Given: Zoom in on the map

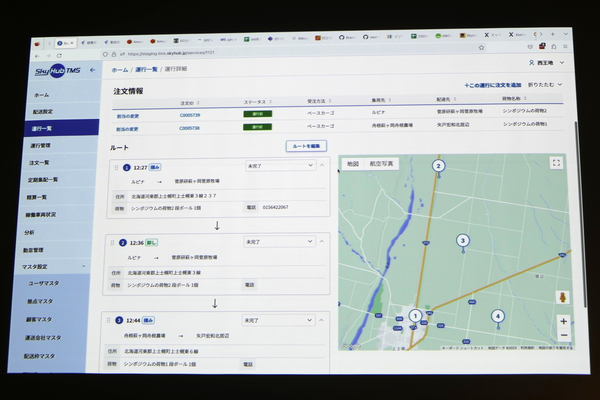Looking at the screenshot, I should point(564,321).
